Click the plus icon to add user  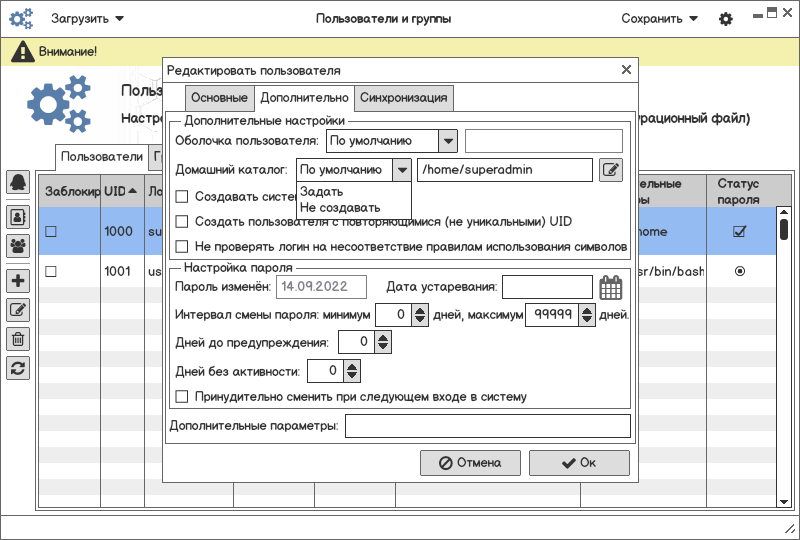pos(18,281)
